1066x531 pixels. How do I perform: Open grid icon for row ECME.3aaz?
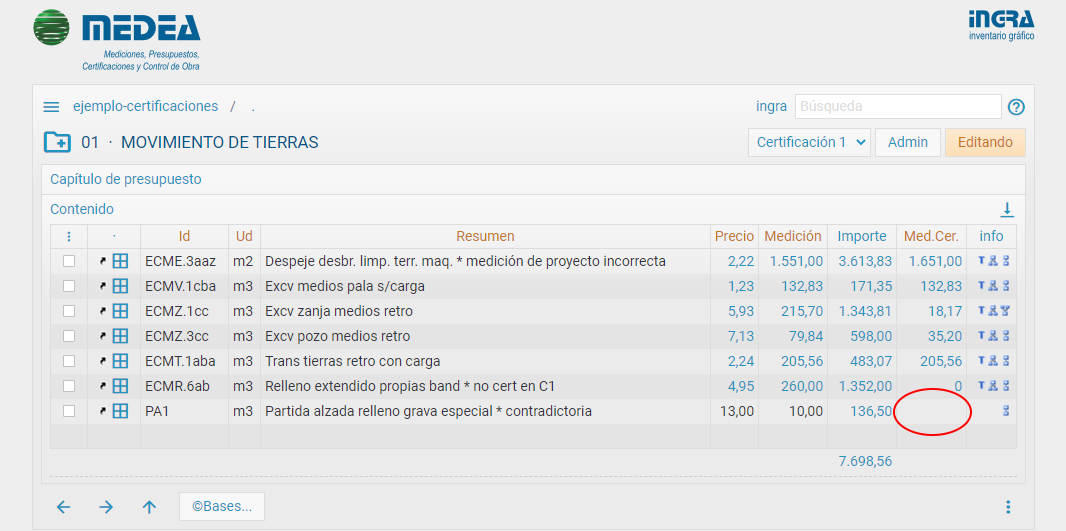coord(120,261)
